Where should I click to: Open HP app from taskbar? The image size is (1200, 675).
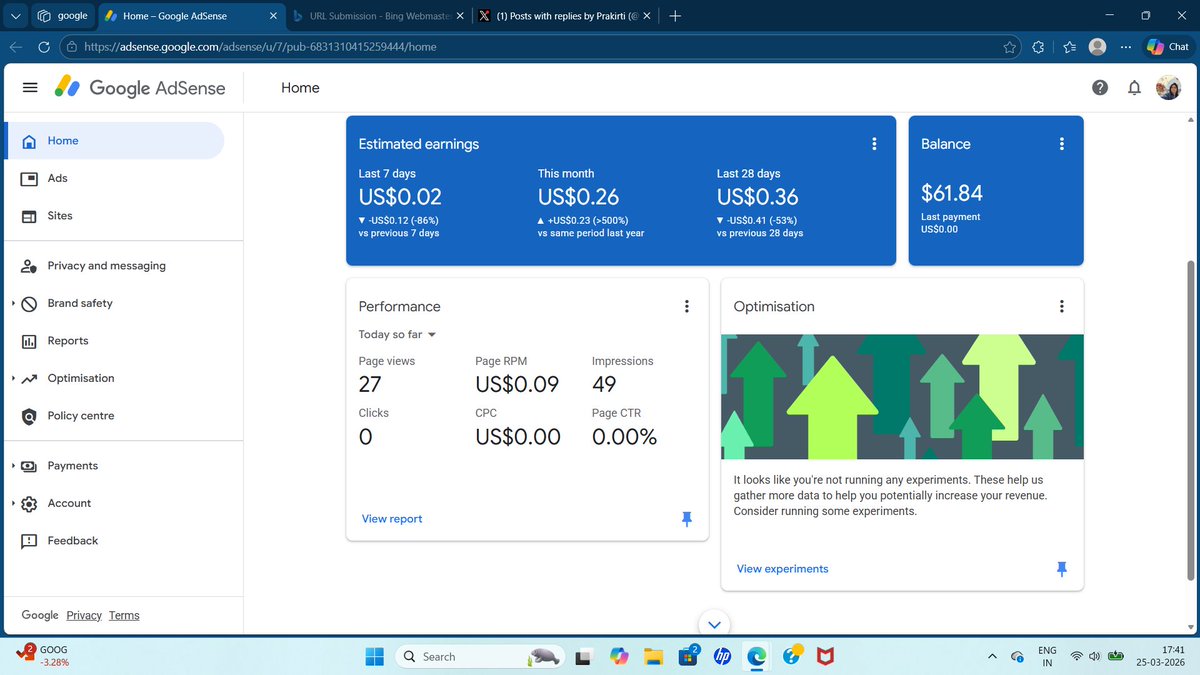click(721, 657)
